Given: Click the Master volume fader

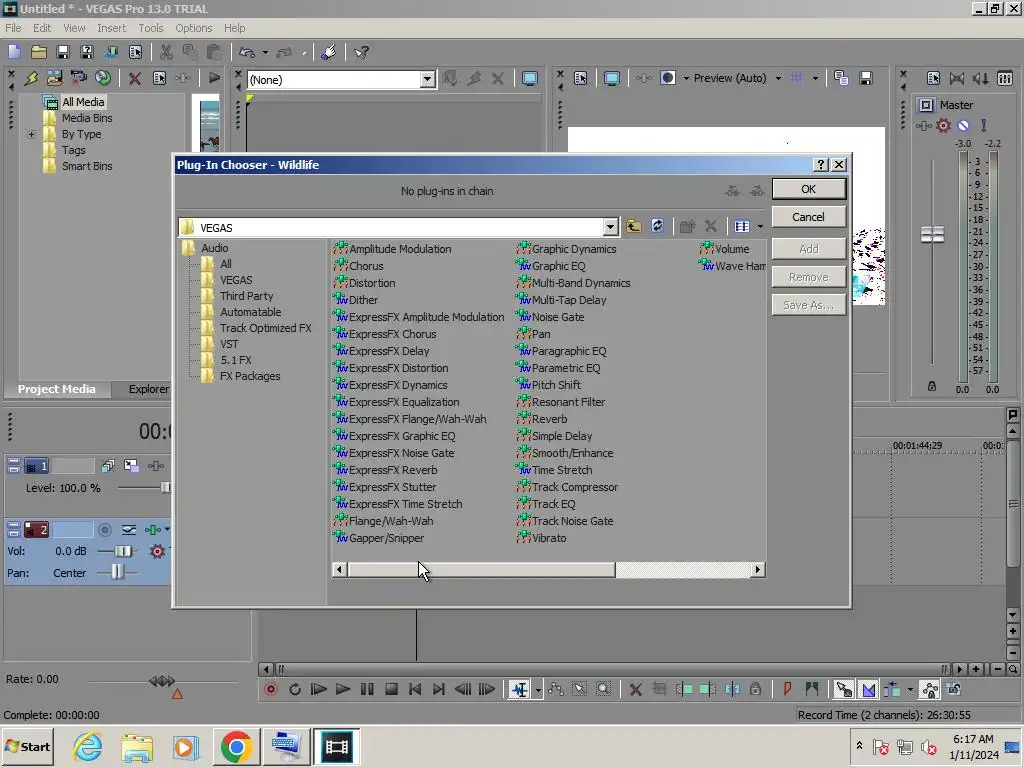Looking at the screenshot, I should tap(932, 234).
